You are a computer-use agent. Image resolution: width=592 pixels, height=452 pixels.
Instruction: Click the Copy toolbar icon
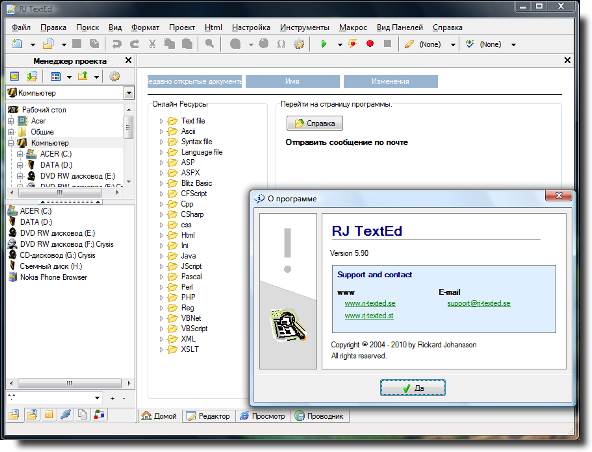[x=170, y=44]
